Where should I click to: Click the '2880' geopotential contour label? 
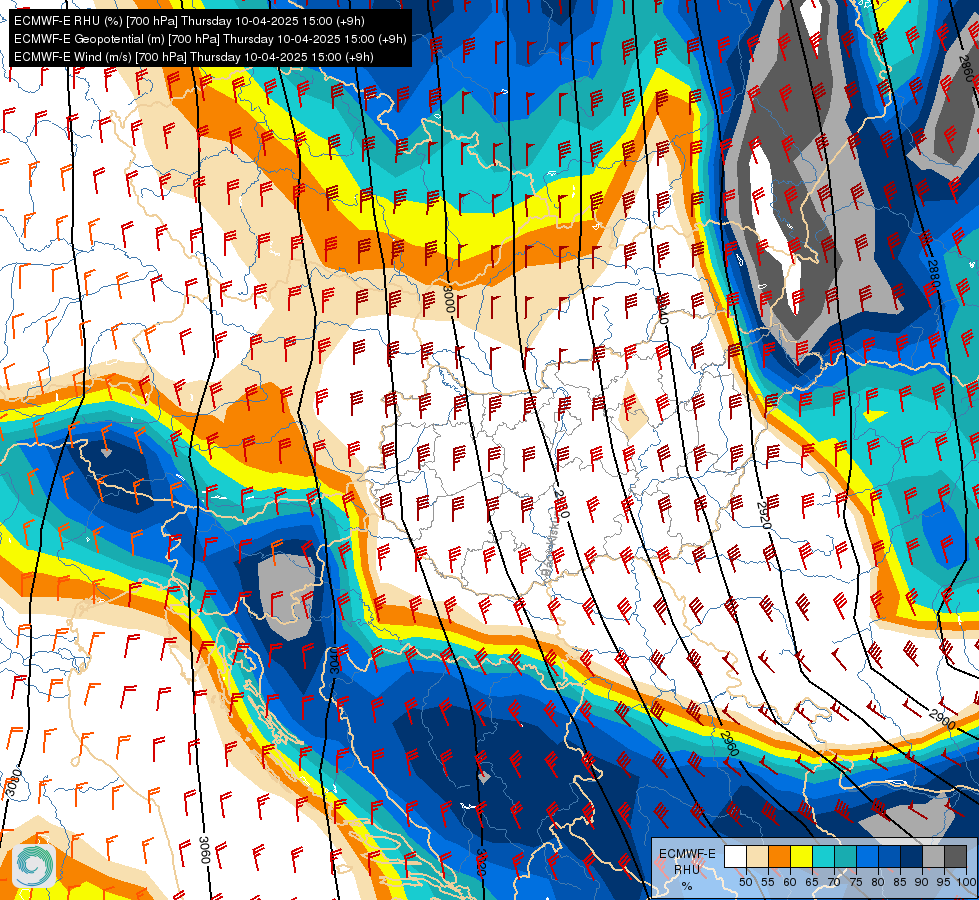click(x=933, y=275)
